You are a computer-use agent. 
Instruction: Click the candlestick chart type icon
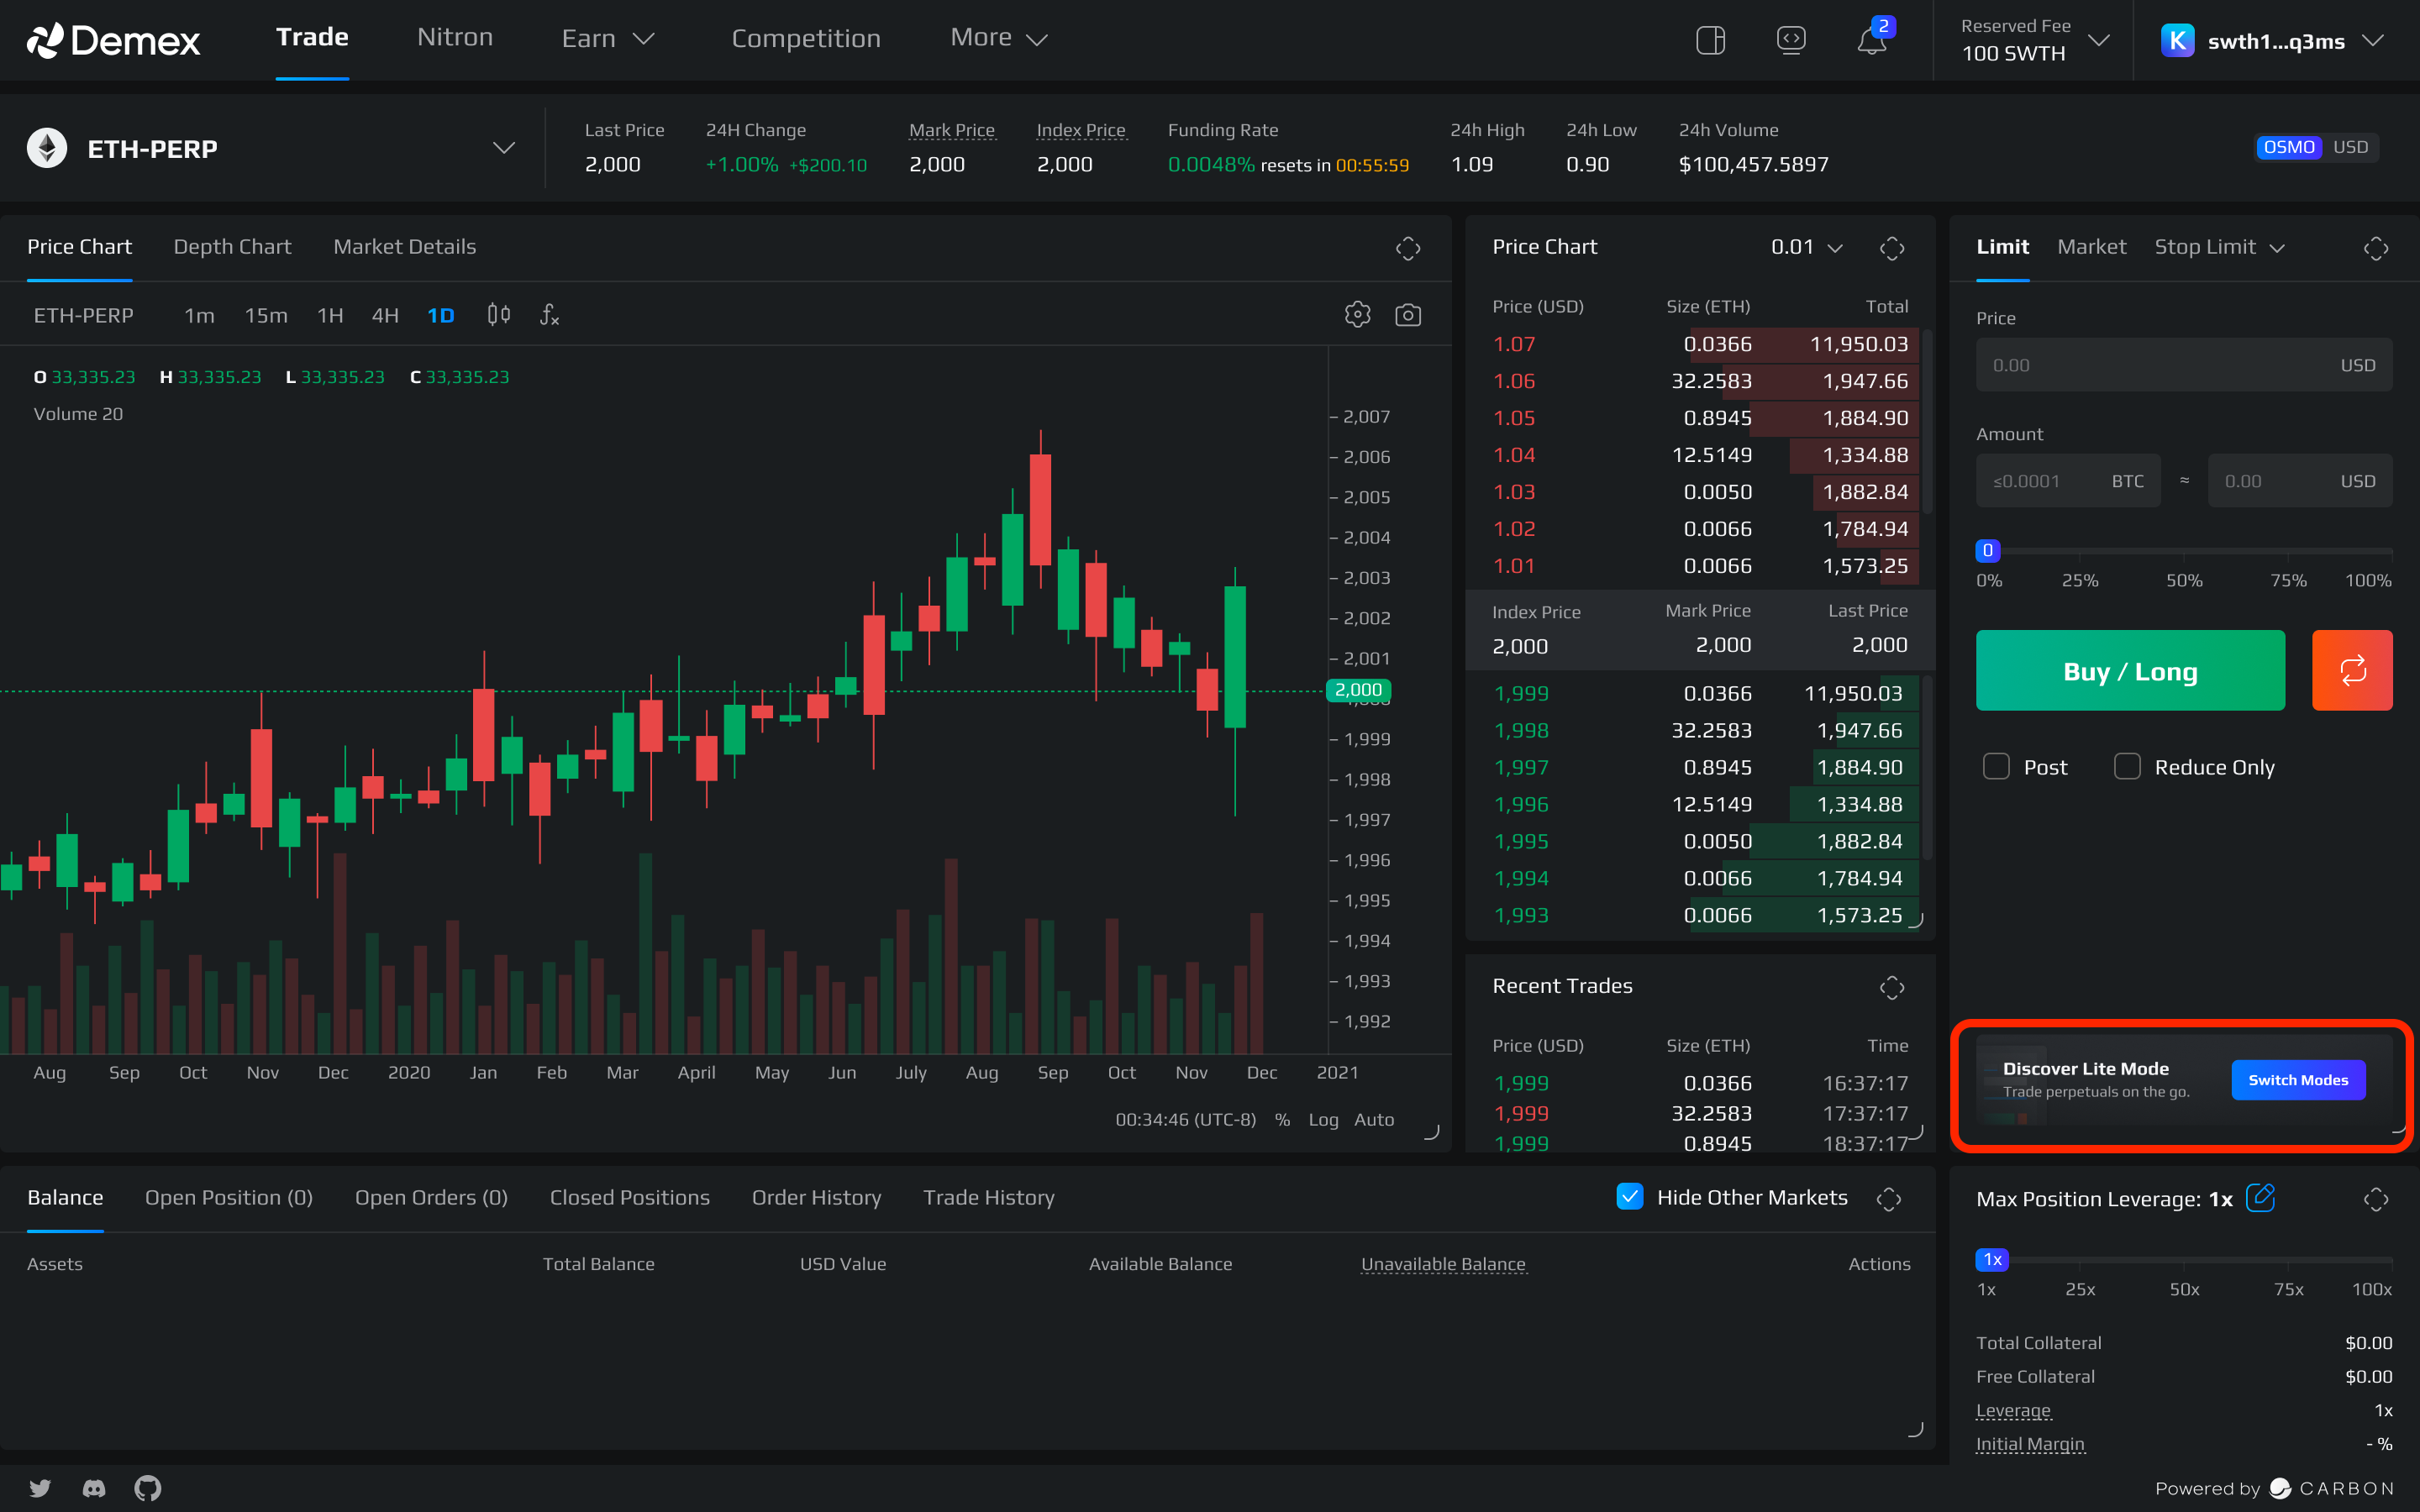click(499, 315)
